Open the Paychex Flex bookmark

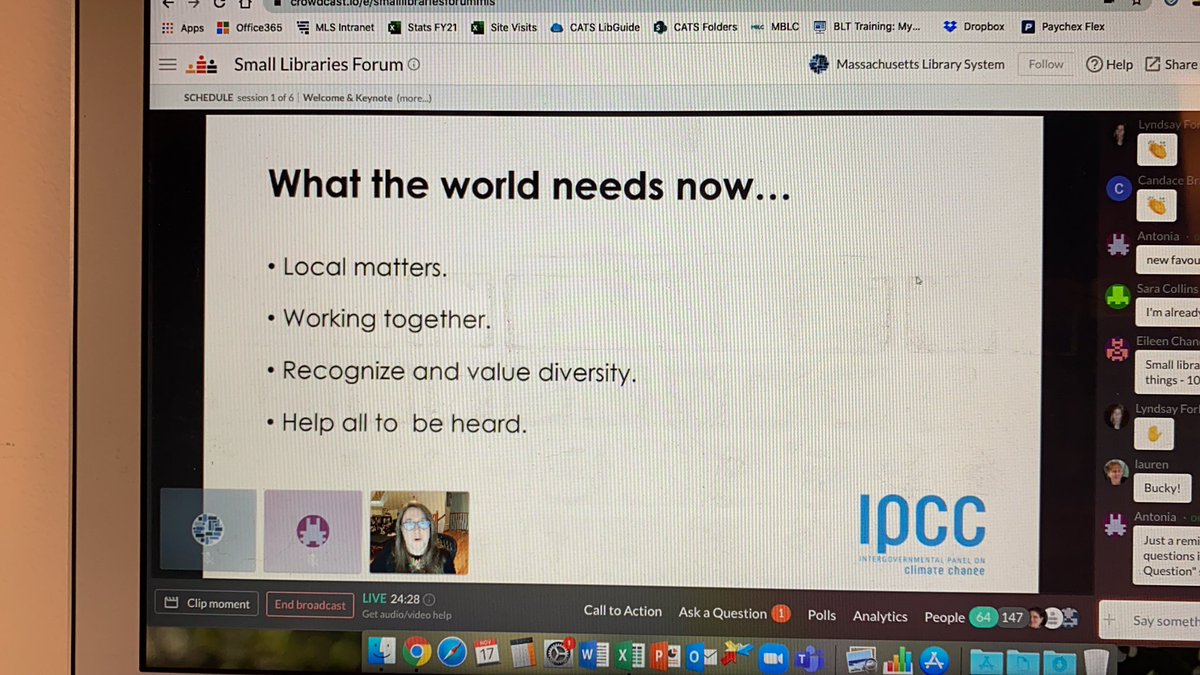pos(1063,27)
